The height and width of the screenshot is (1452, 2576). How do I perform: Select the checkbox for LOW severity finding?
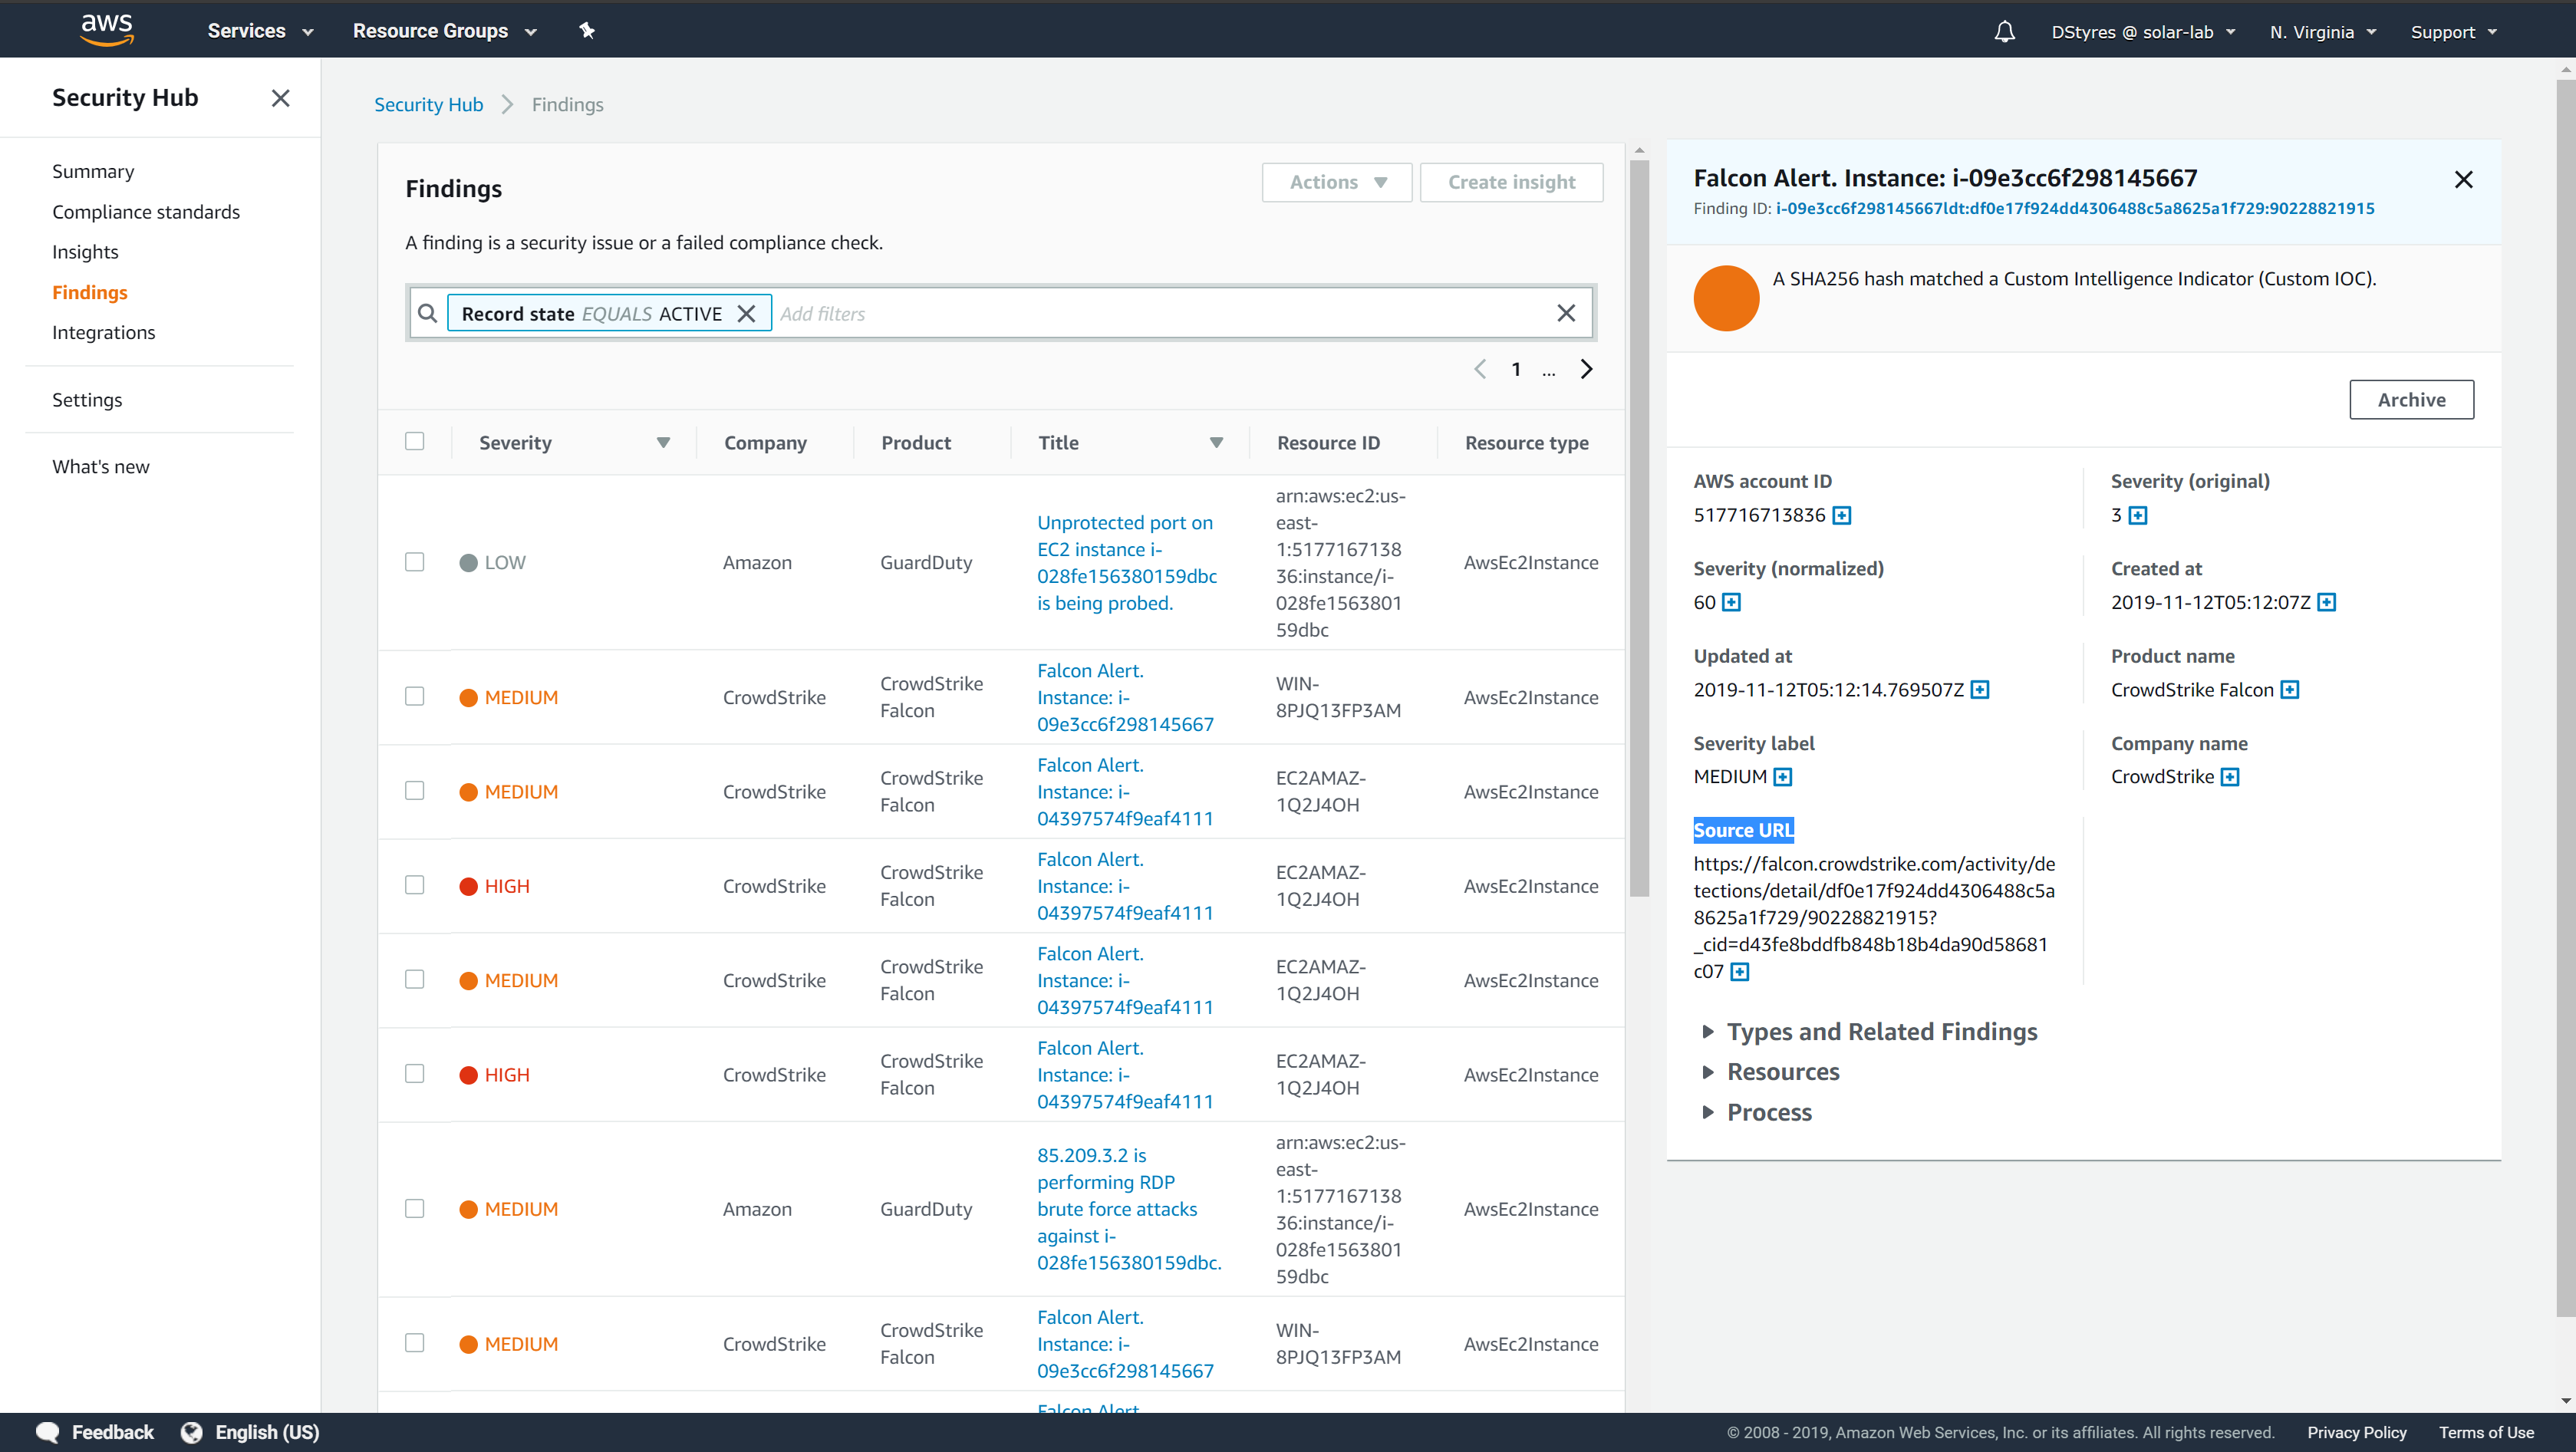click(414, 561)
